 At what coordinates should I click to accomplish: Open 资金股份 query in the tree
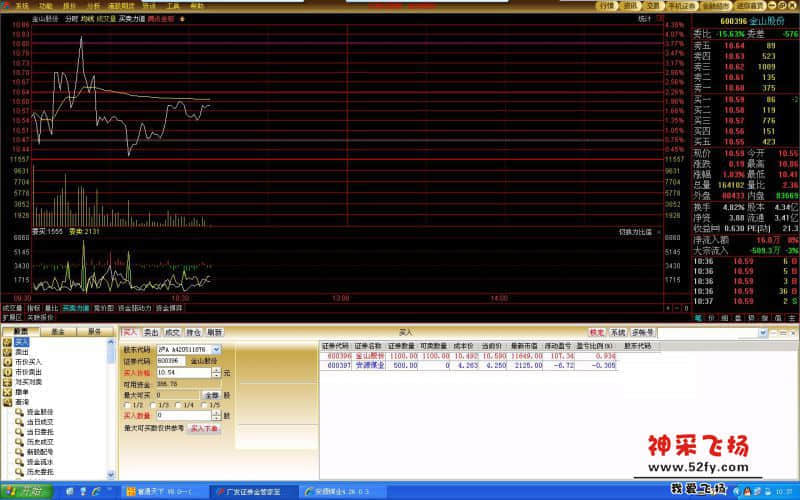[19, 412]
